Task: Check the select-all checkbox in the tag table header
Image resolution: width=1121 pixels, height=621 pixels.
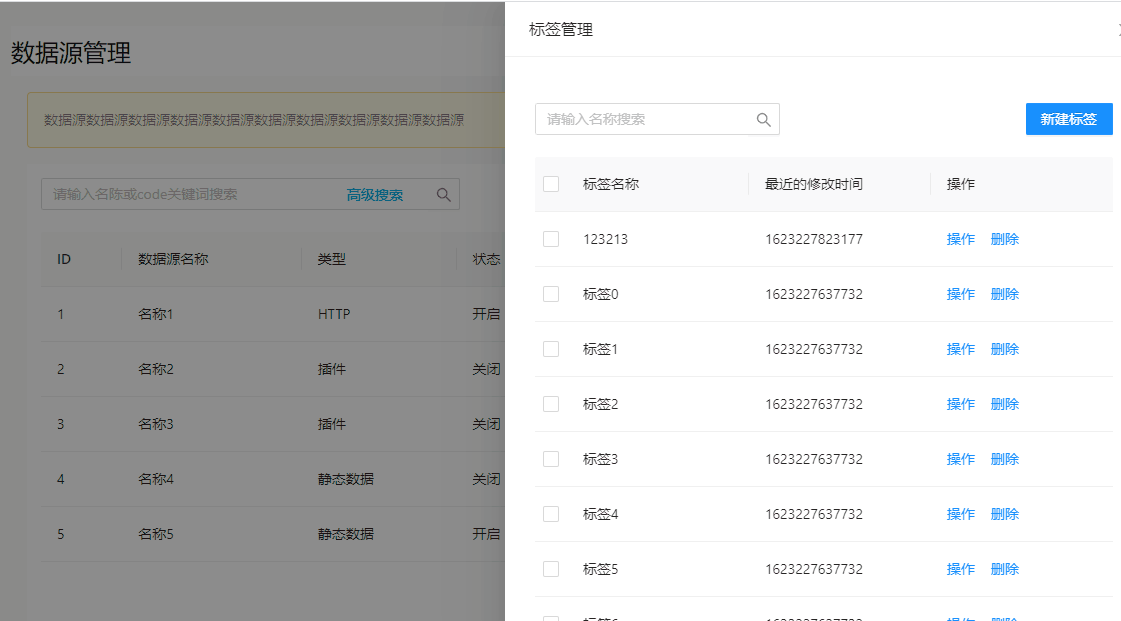Action: tap(551, 184)
